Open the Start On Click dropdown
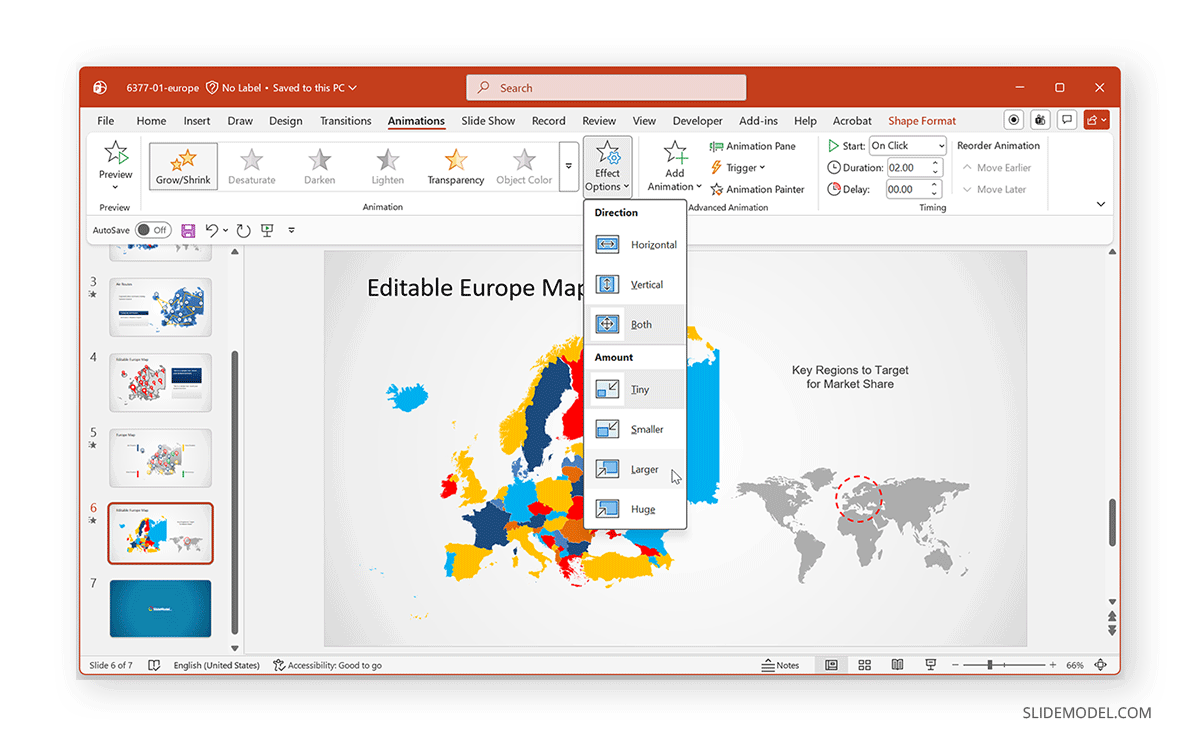Viewport: 1200px width, 743px height. (907, 146)
